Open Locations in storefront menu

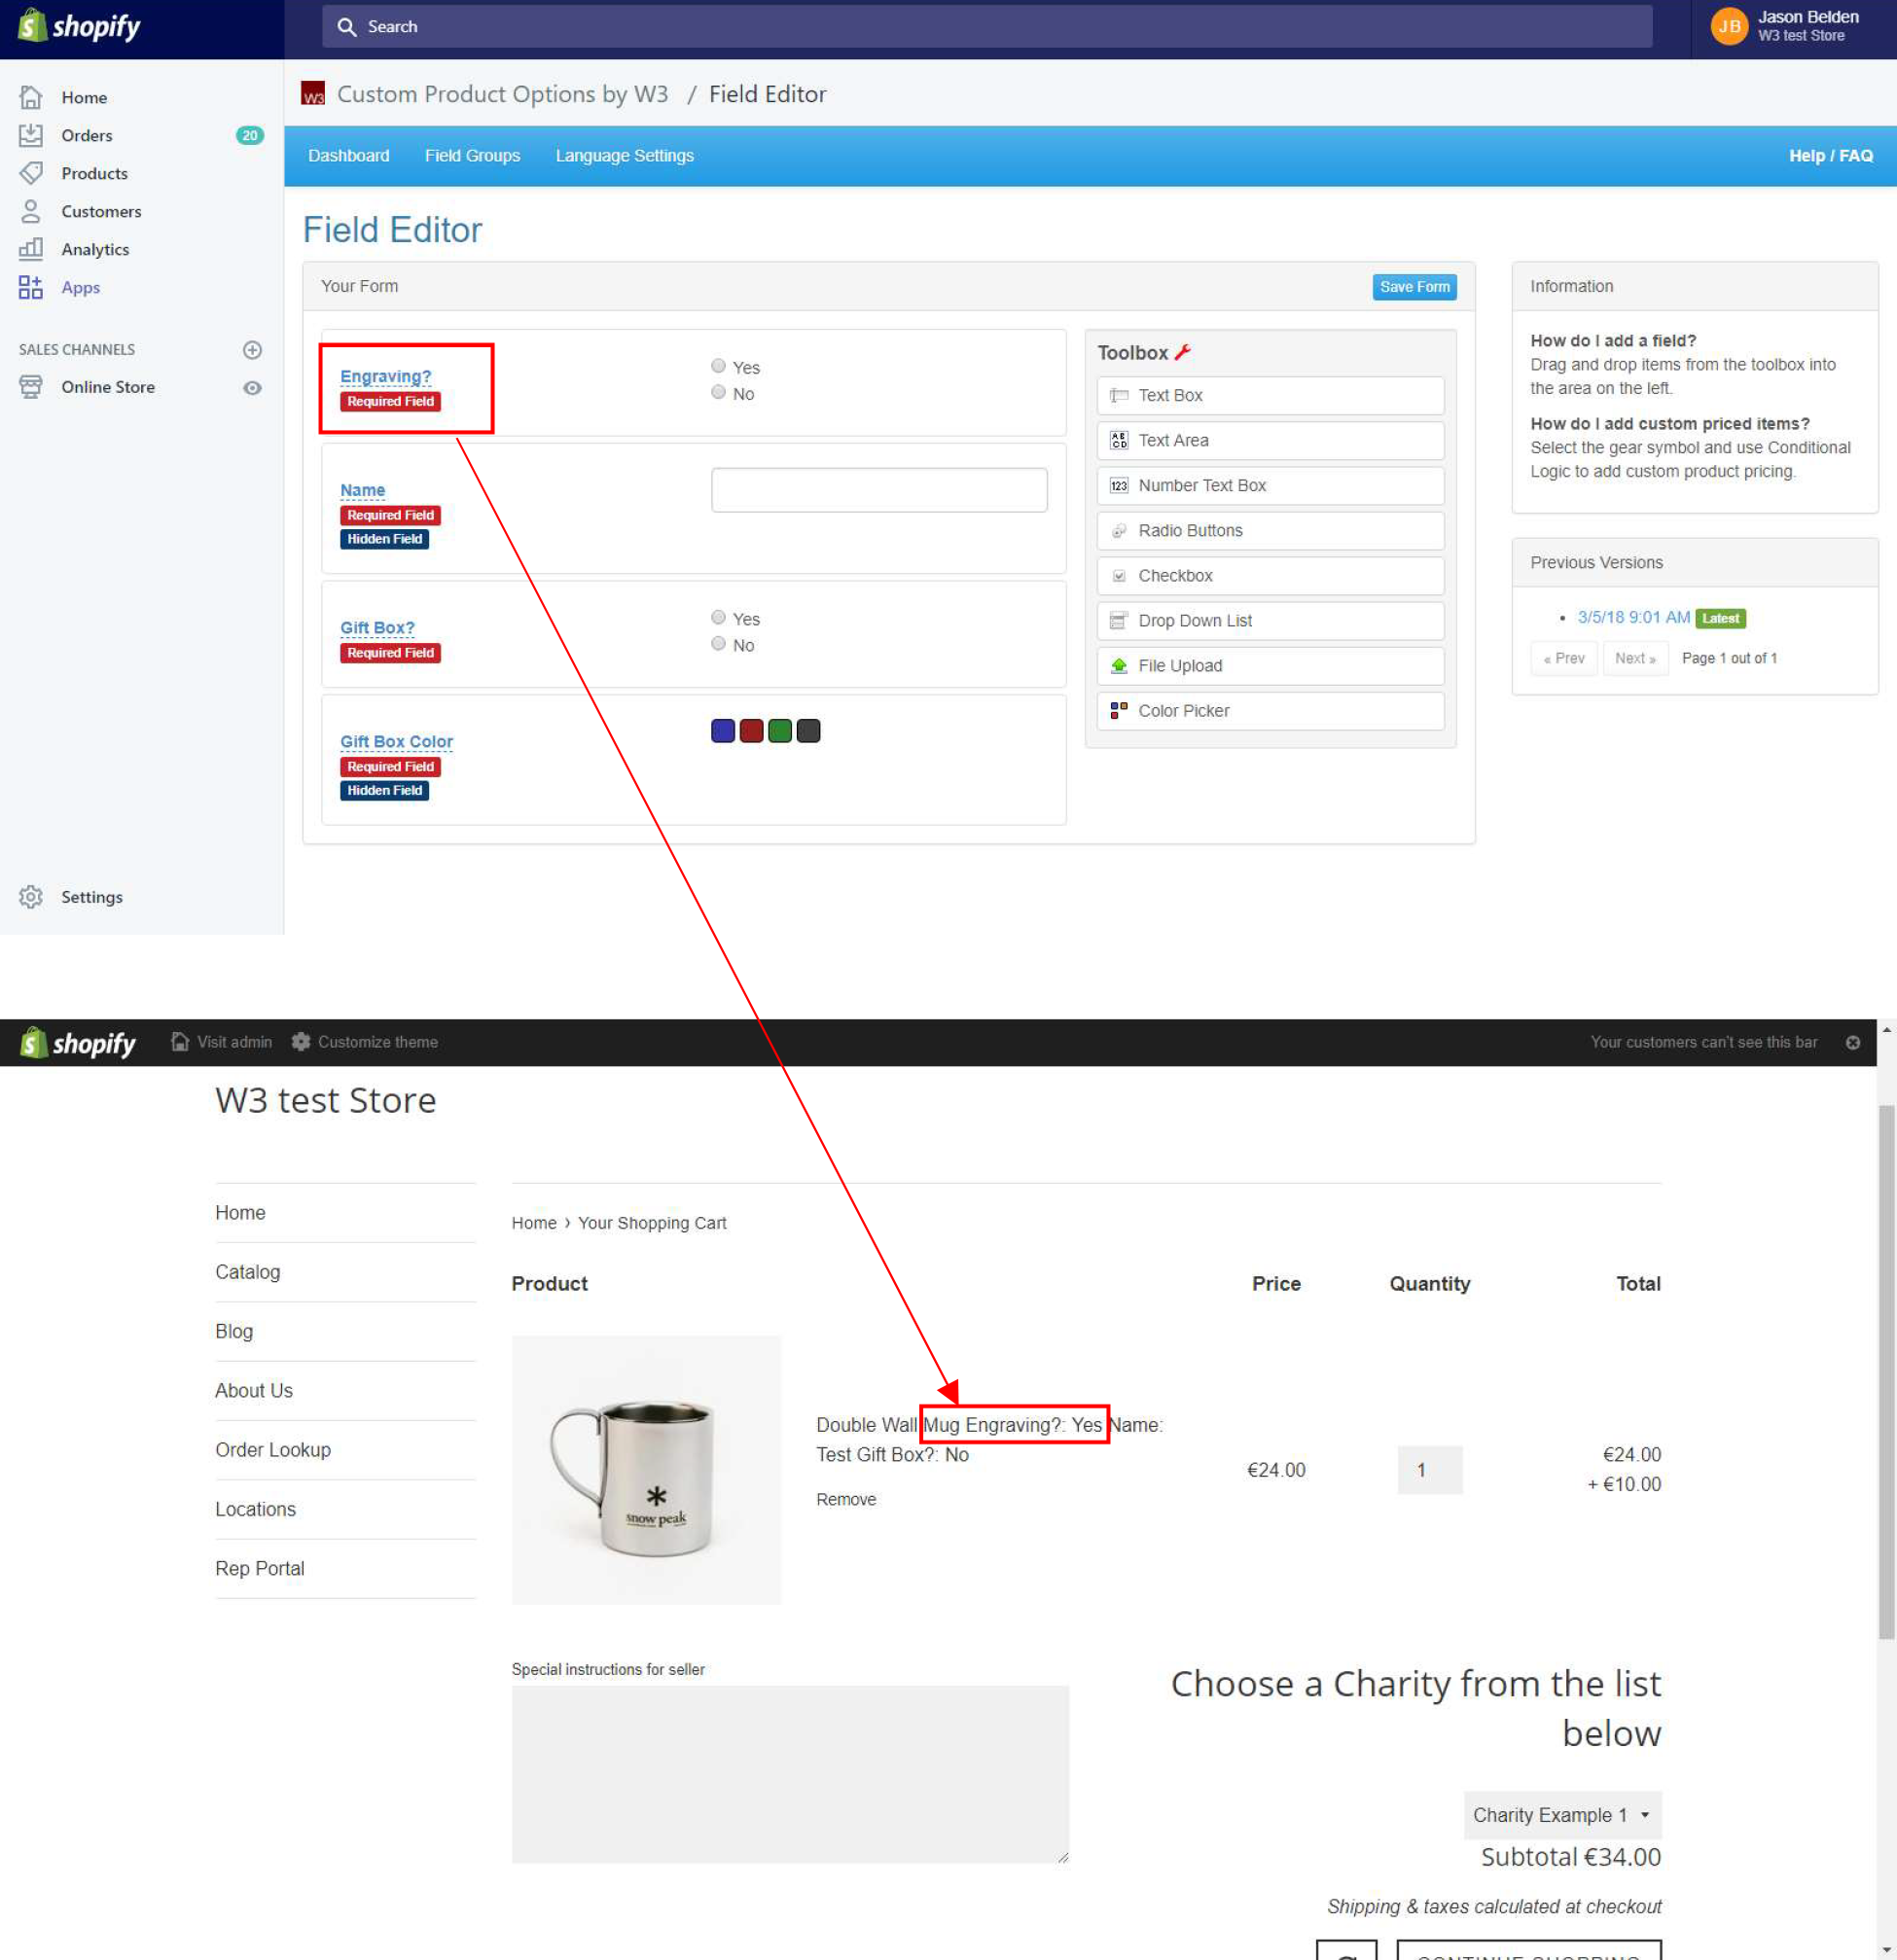pyautogui.click(x=256, y=1509)
